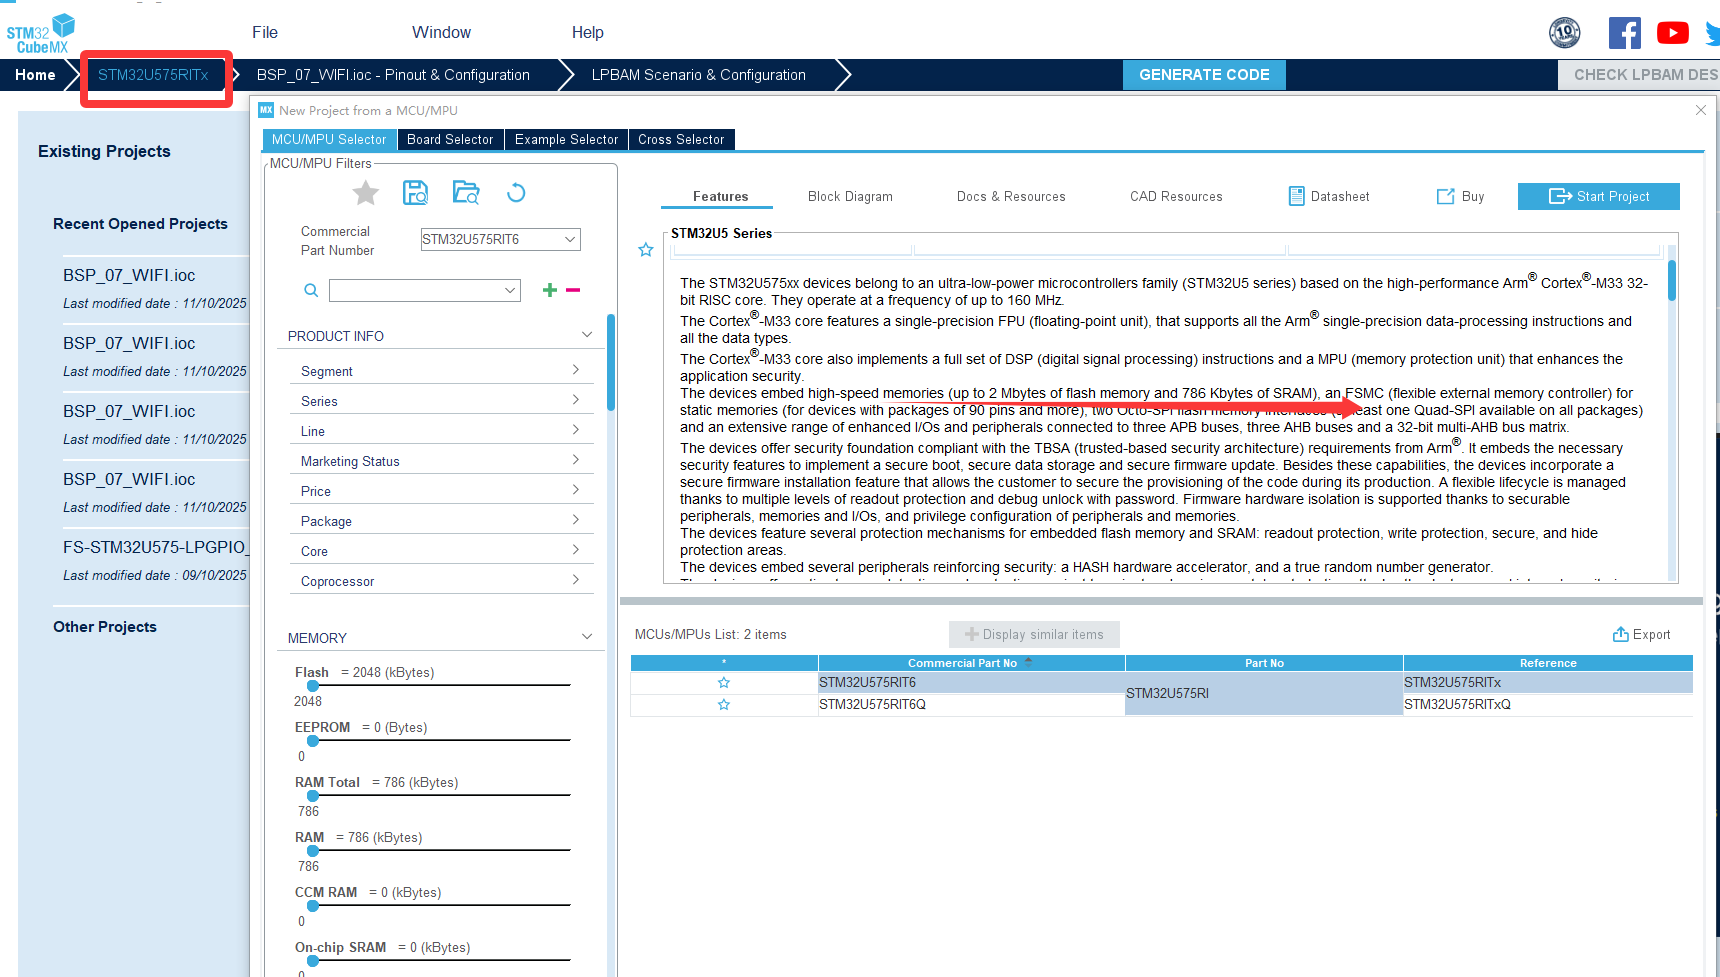This screenshot has height=977, width=1720.
Task: Open the Block Diagram tab
Action: point(850,197)
